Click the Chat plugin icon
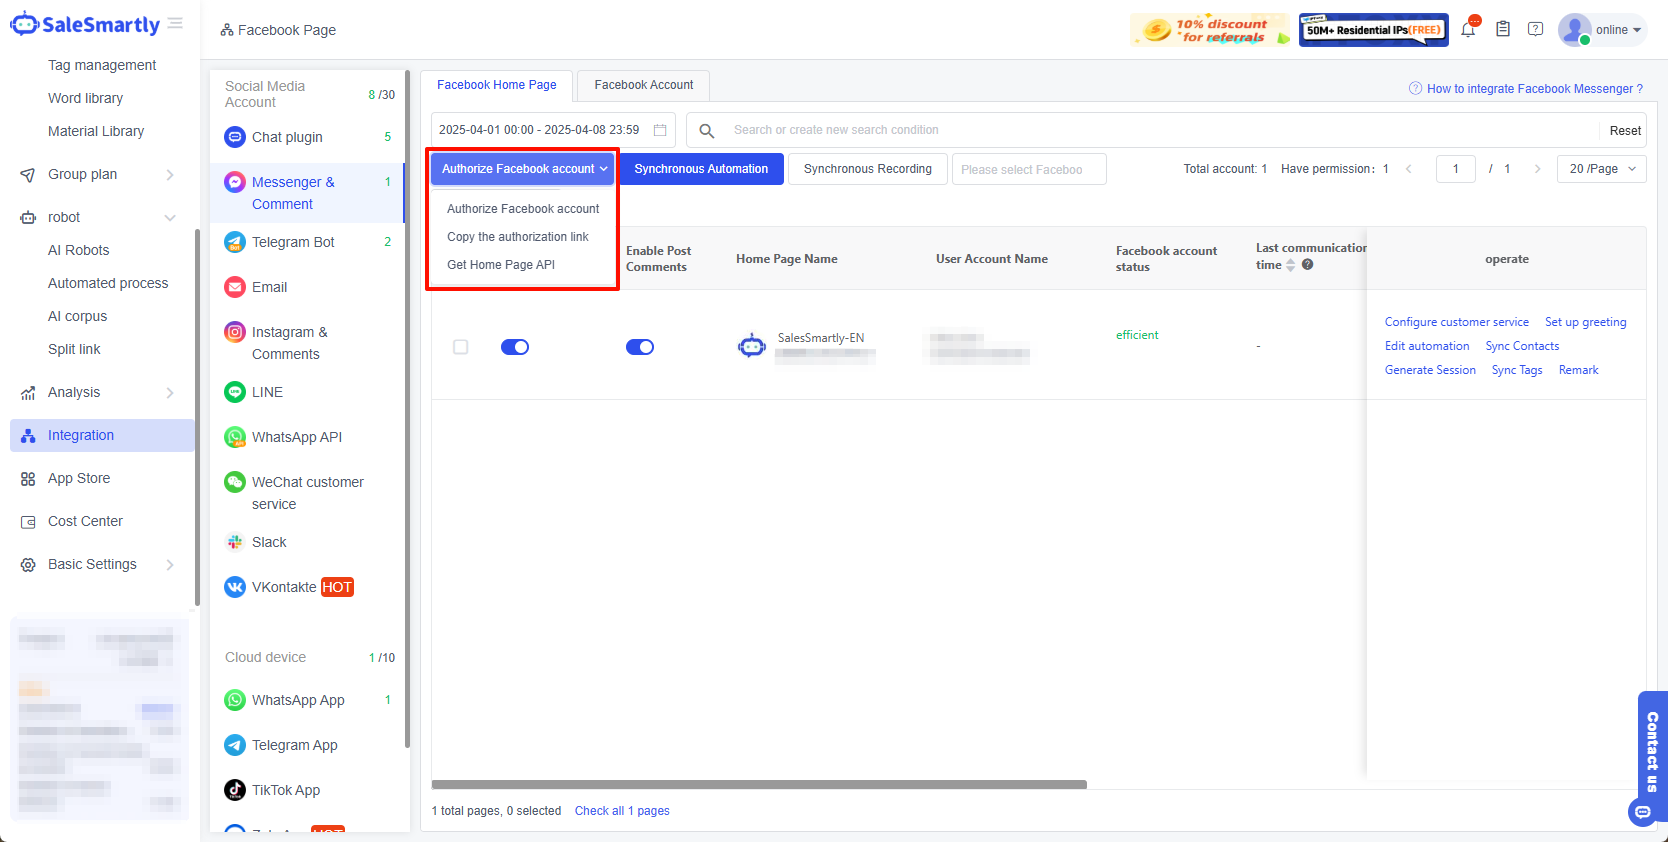This screenshot has width=1668, height=842. [235, 137]
